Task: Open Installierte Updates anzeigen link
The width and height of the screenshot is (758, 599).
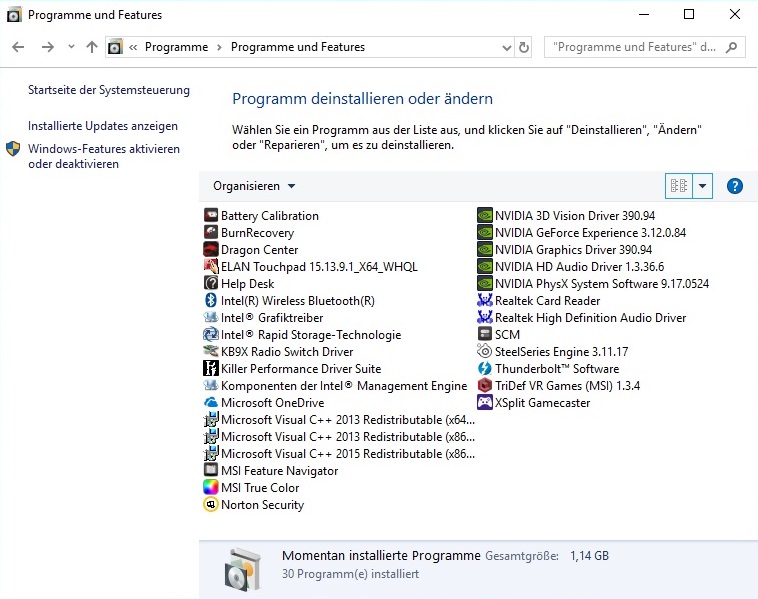Action: click(x=103, y=126)
